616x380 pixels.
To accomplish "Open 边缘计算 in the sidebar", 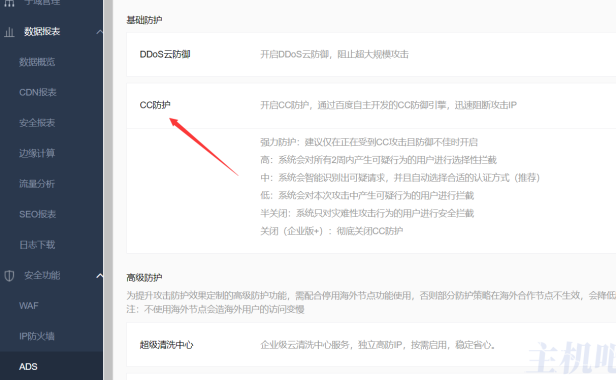I will tap(37, 153).
